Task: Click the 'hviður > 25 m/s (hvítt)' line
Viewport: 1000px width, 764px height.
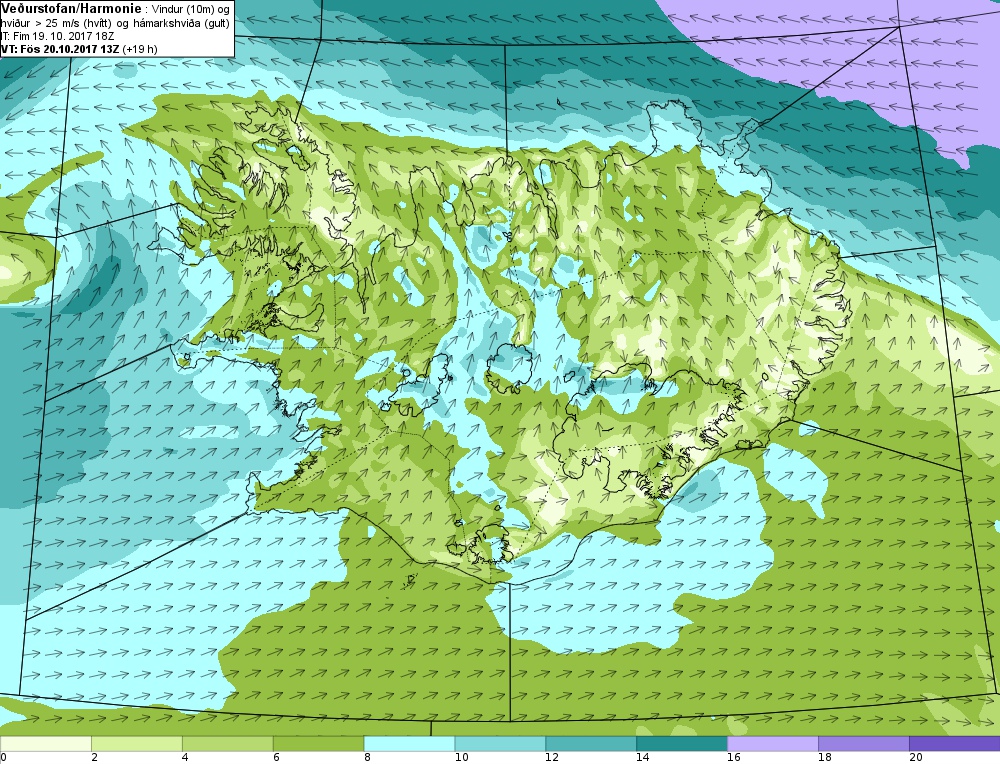Action: (54, 24)
